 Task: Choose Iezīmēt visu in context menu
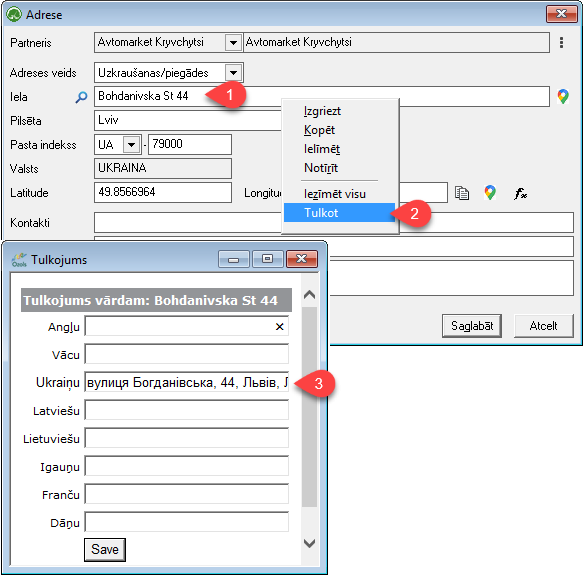[x=335, y=194]
